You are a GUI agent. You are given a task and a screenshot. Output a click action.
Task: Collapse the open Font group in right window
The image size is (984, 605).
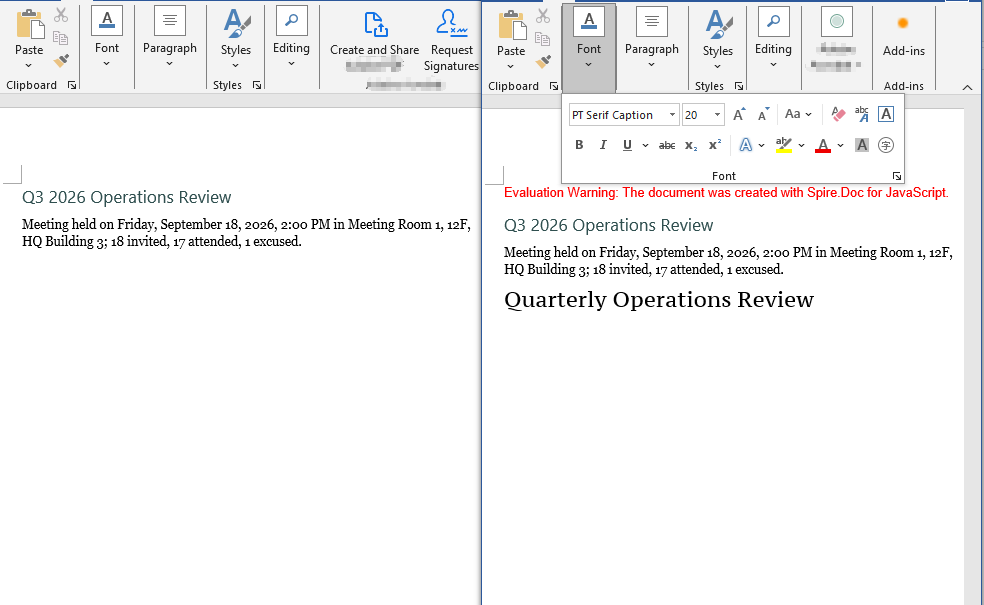589,46
